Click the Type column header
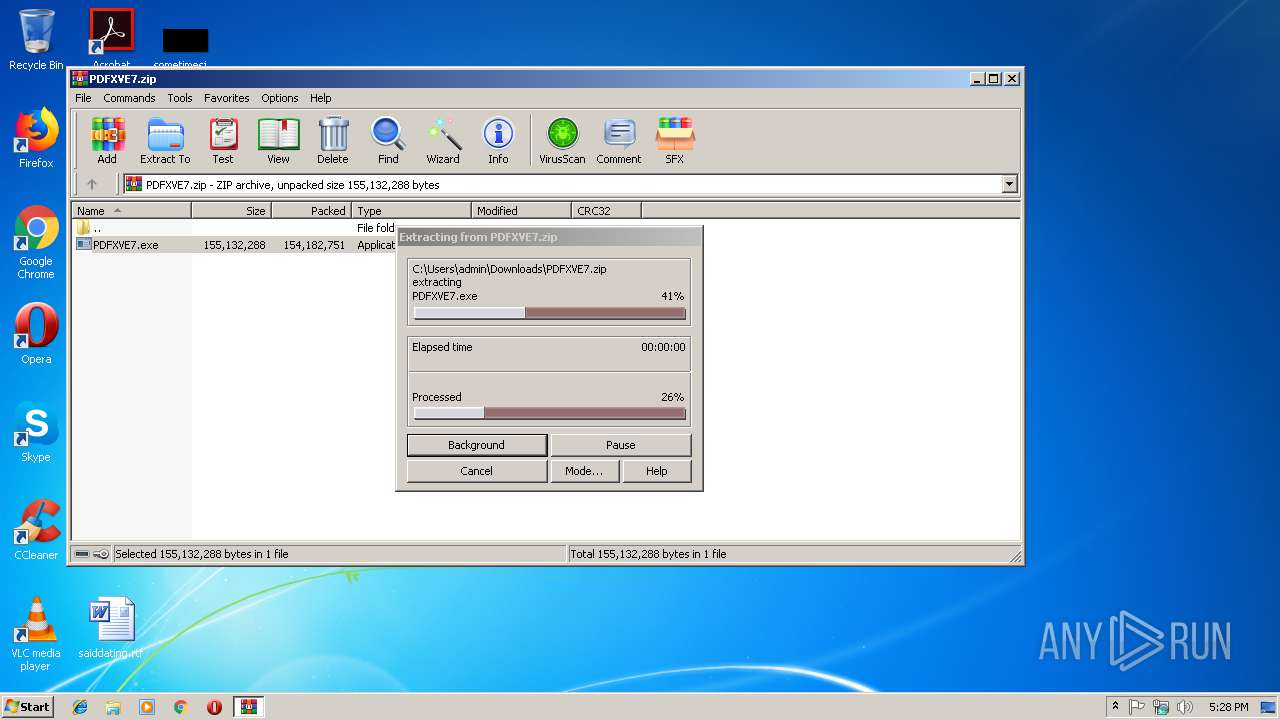This screenshot has width=1280, height=720. 412,211
